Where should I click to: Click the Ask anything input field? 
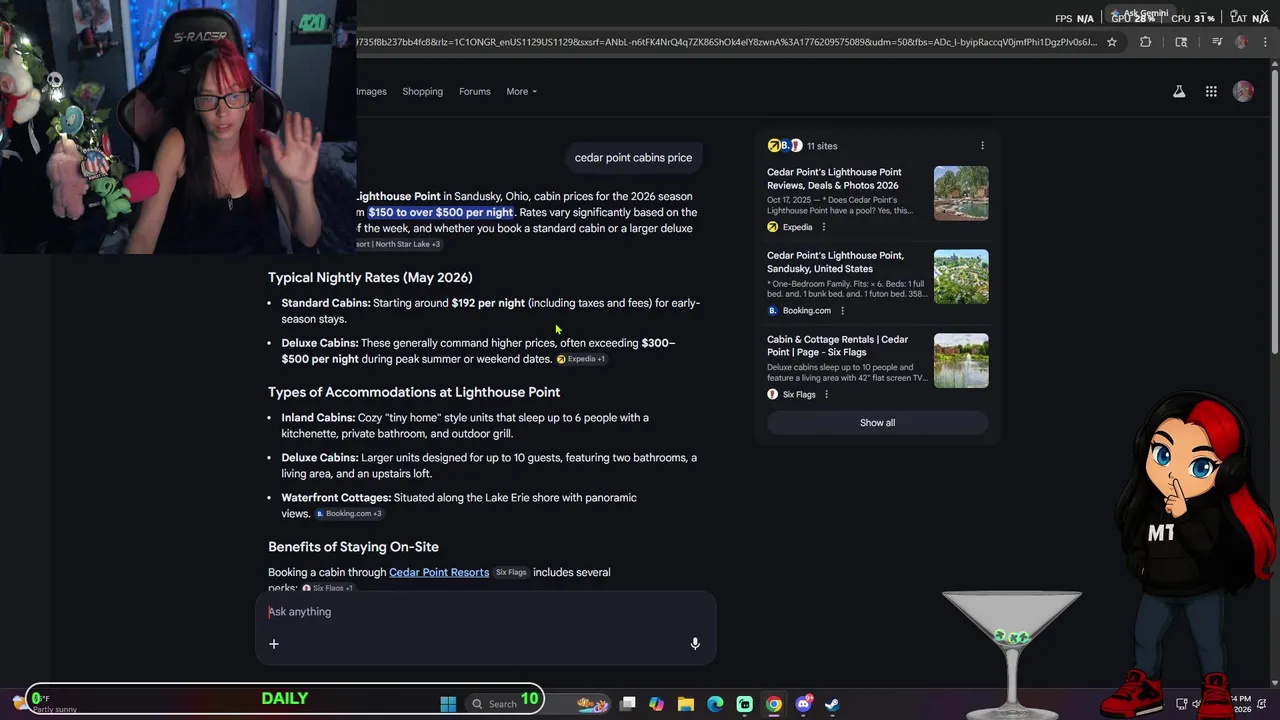pos(485,612)
